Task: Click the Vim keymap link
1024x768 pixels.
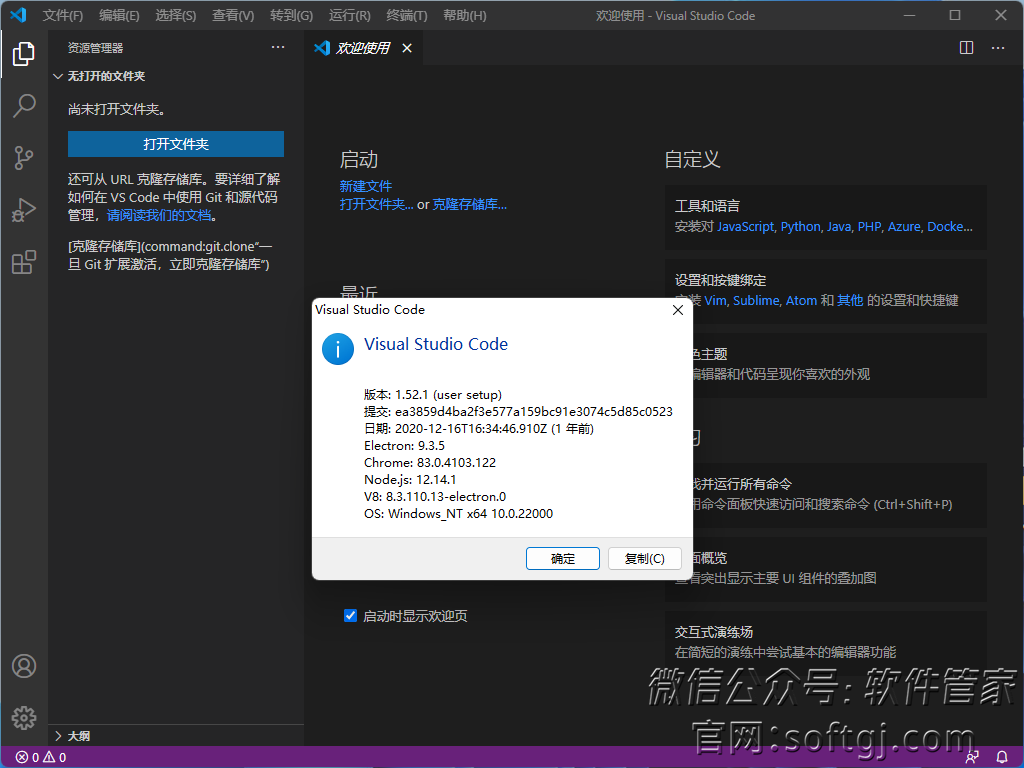Action: [715, 300]
